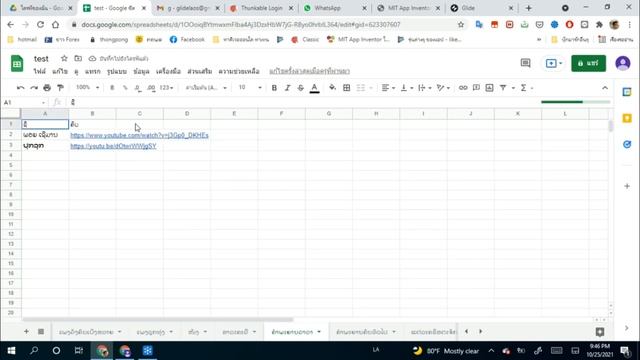This screenshot has width=640, height=360.
Task: Click the add sheet plus button
Action: coord(26,331)
